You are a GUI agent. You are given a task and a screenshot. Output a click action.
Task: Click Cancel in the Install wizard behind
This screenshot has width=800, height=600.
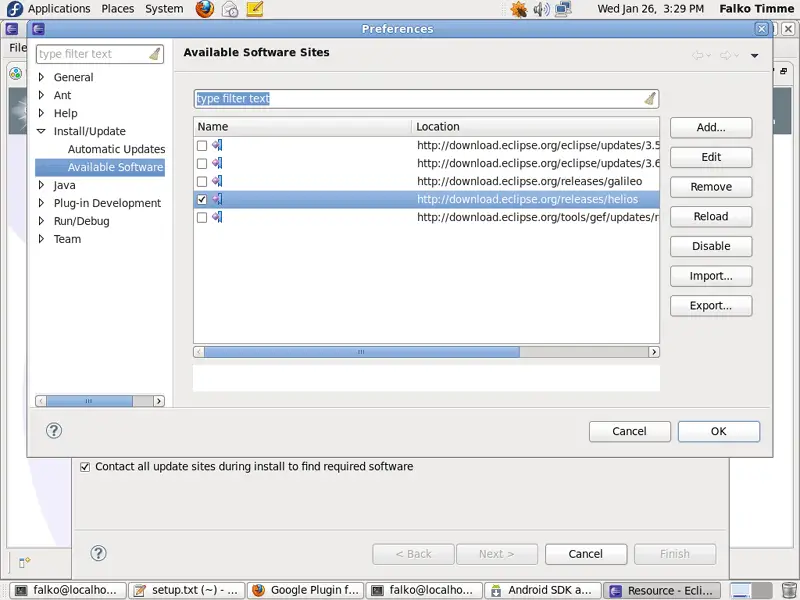click(x=585, y=554)
